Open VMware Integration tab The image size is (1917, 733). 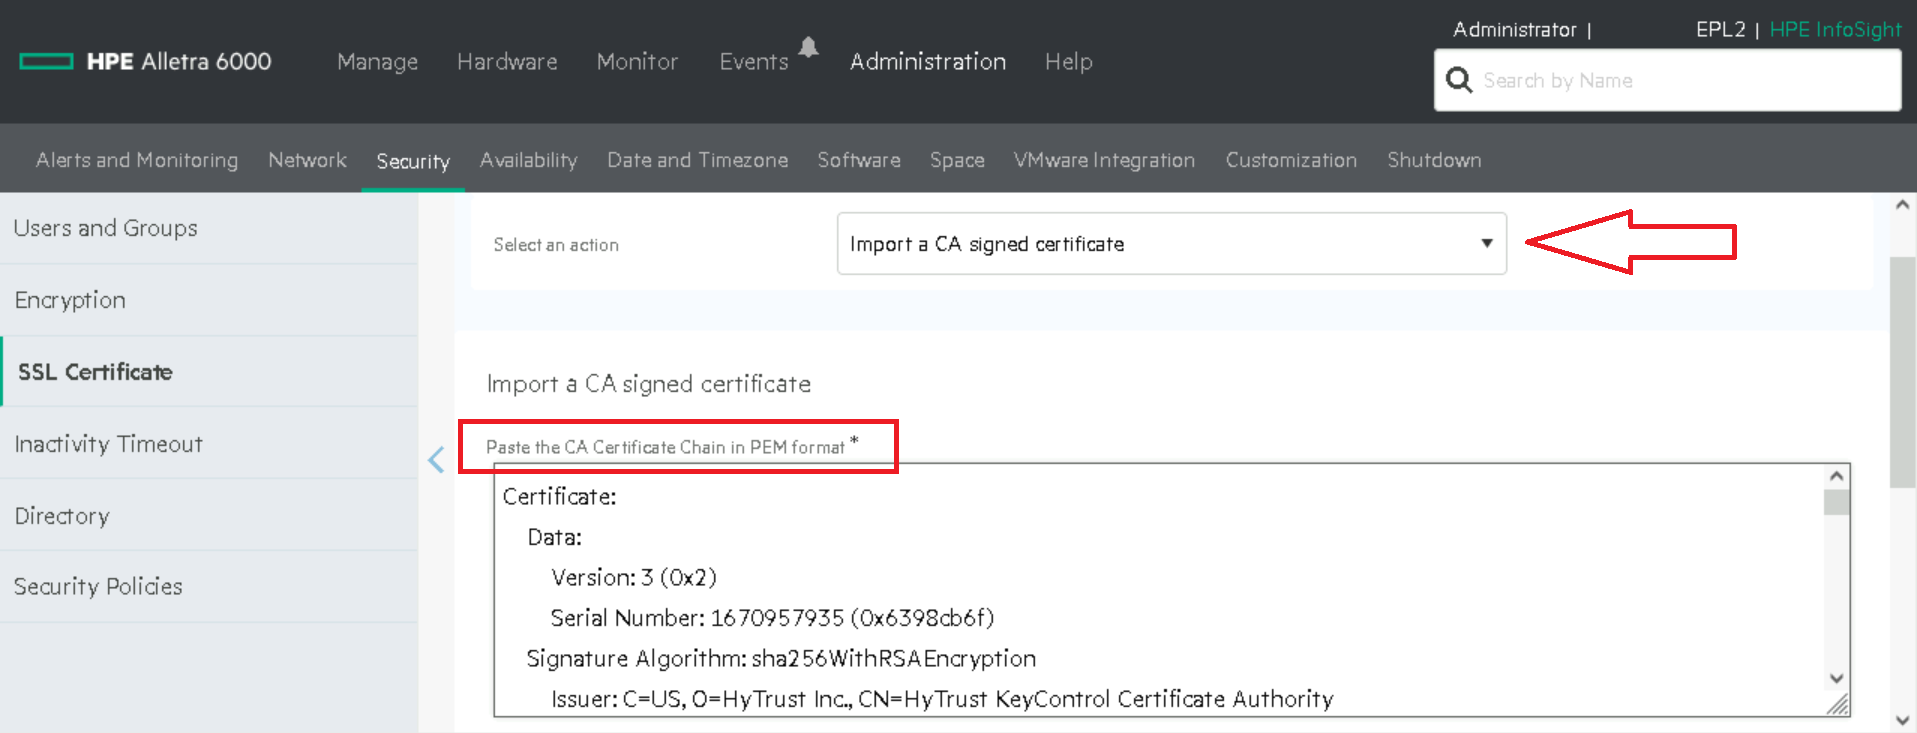coord(1104,160)
